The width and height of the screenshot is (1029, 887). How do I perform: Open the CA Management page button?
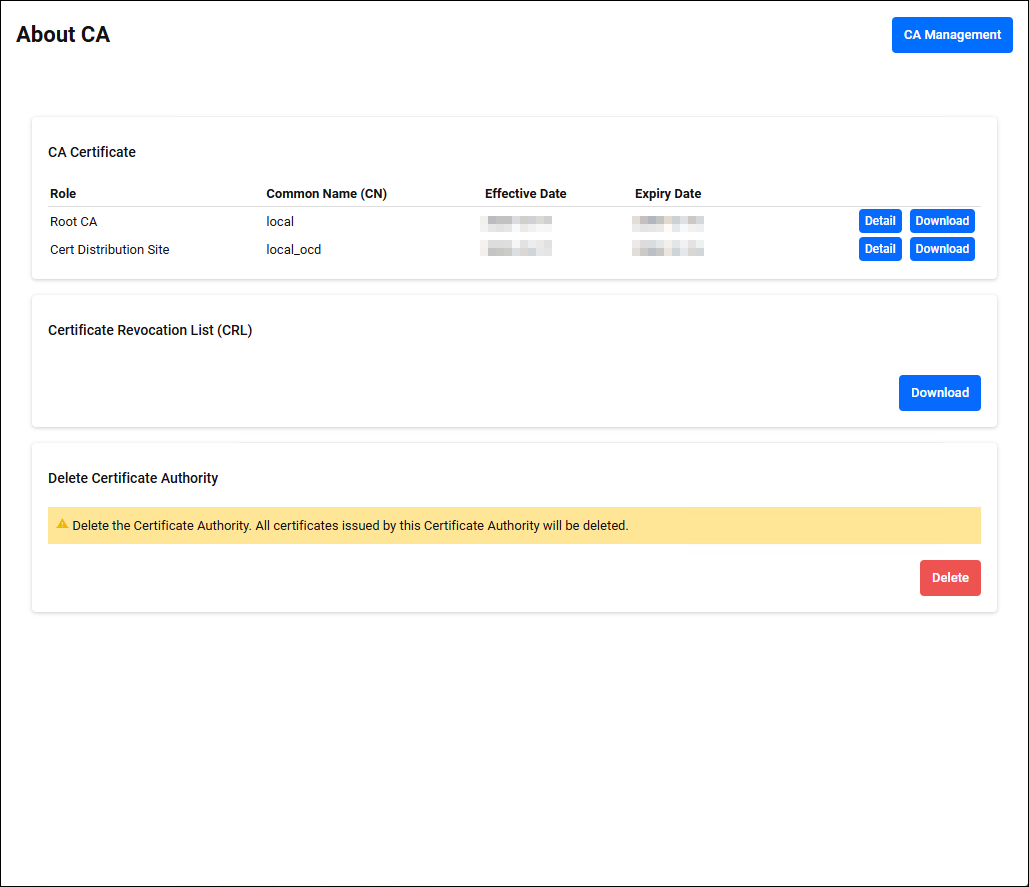(952, 35)
